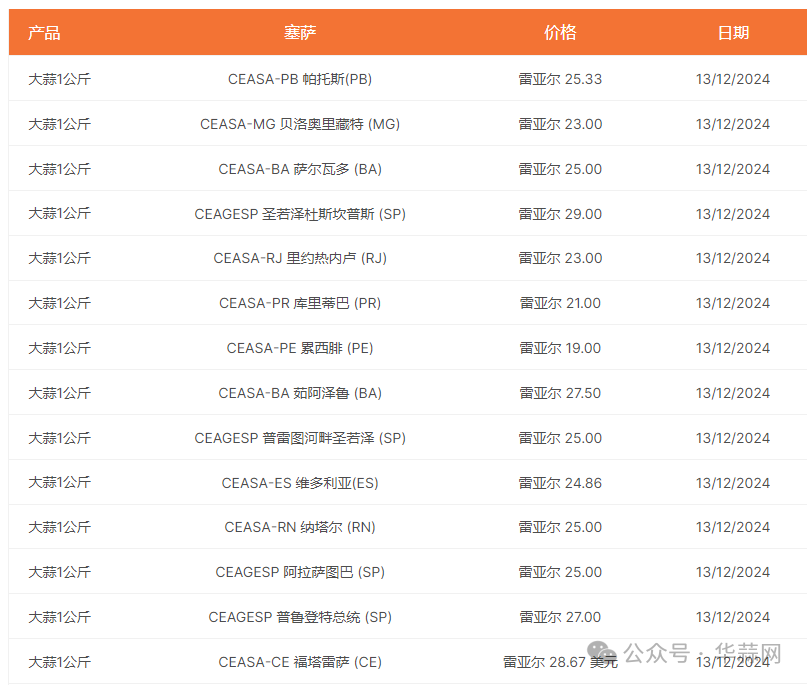The width and height of the screenshot is (807, 685).
Task: Click price 雷亚尔 27.00
Action: (x=560, y=617)
